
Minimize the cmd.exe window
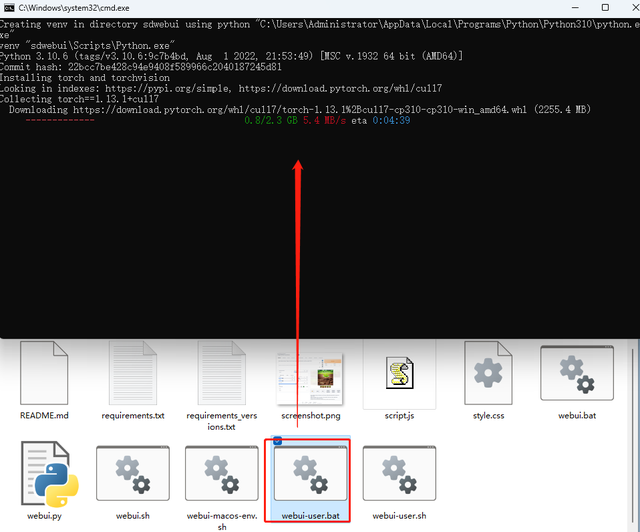[575, 8]
